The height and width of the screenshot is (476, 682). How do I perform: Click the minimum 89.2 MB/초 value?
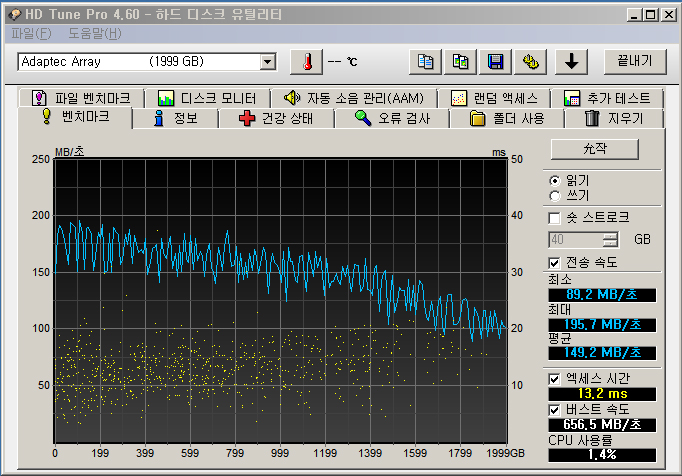(602, 295)
